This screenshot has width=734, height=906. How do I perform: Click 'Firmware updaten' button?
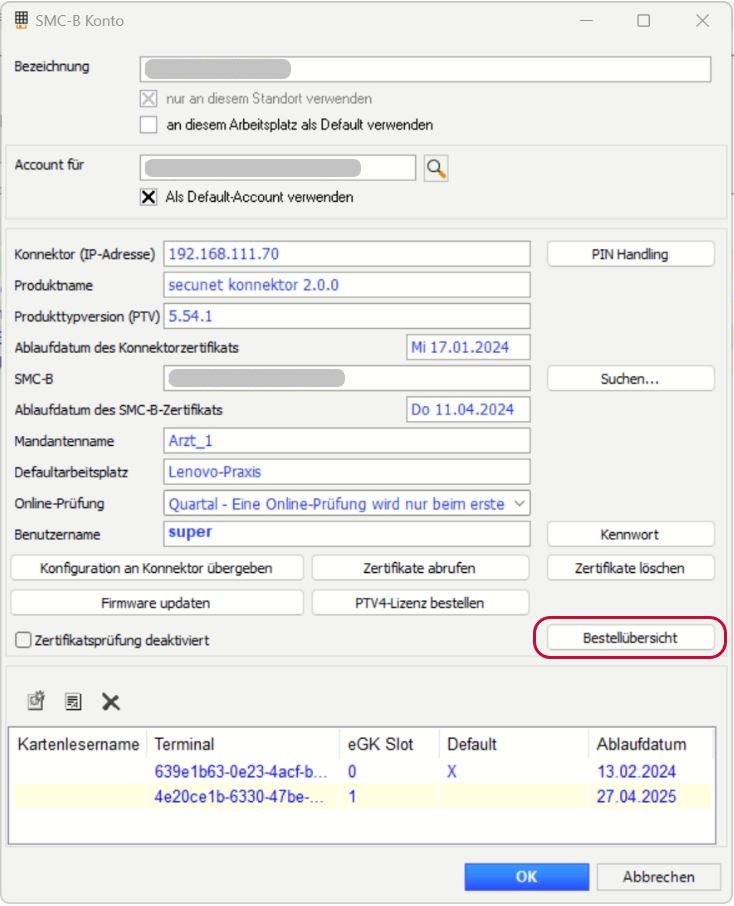pyautogui.click(x=157, y=603)
